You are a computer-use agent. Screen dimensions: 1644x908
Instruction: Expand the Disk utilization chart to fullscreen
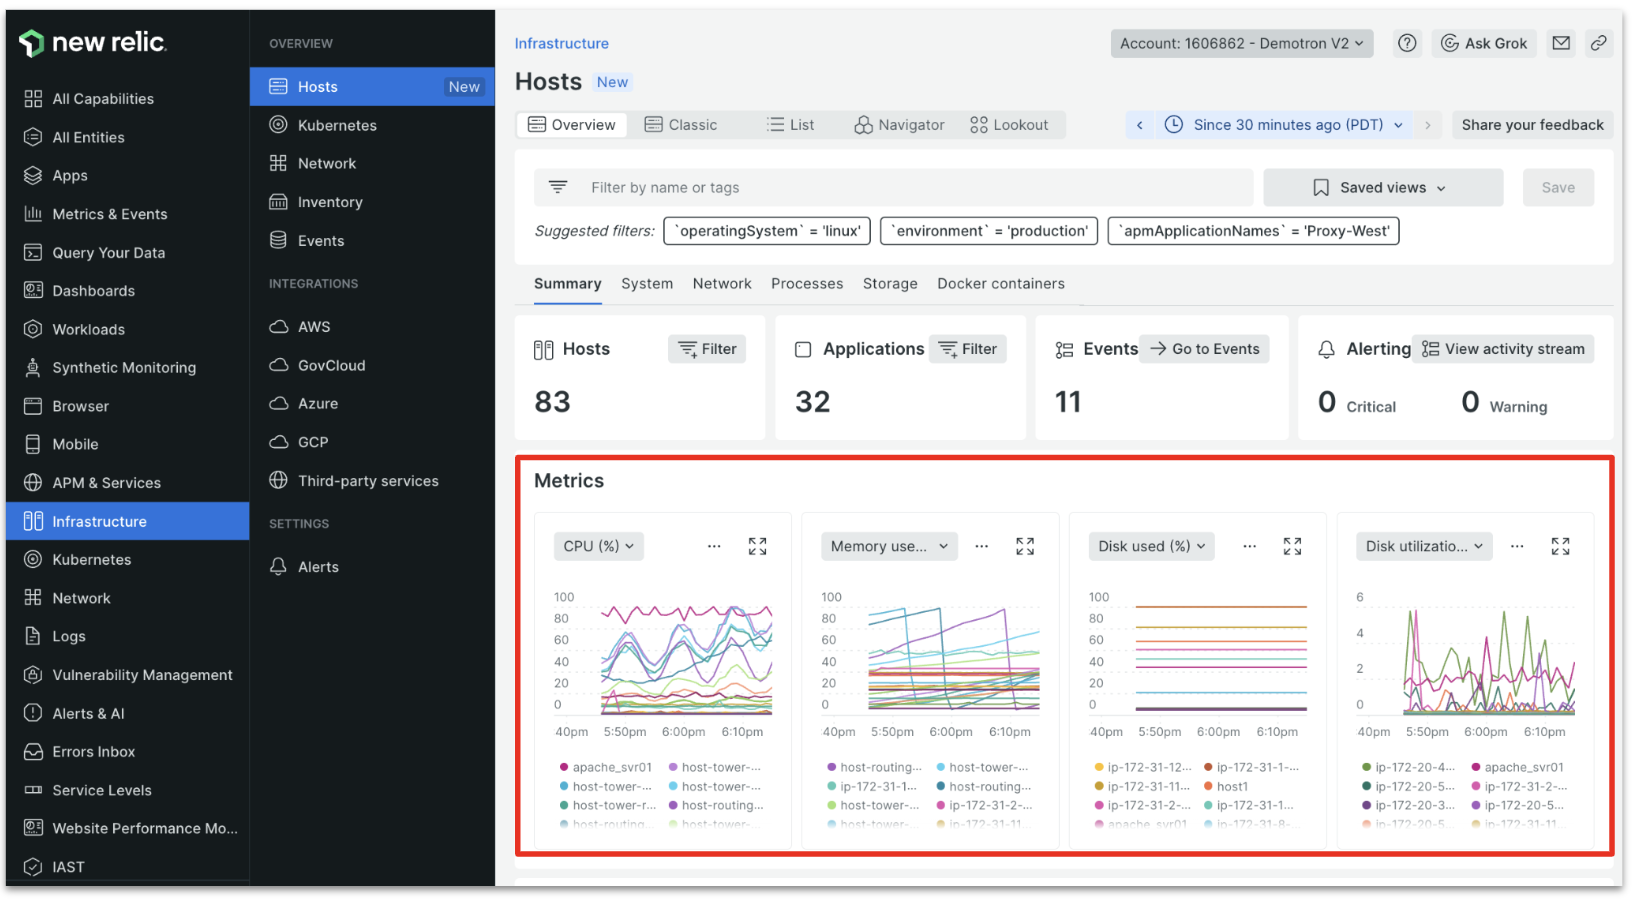click(x=1560, y=546)
